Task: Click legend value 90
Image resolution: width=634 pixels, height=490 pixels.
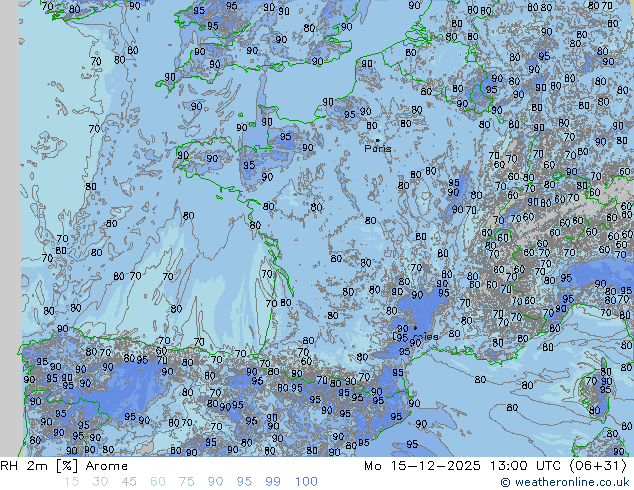Action: [x=215, y=482]
